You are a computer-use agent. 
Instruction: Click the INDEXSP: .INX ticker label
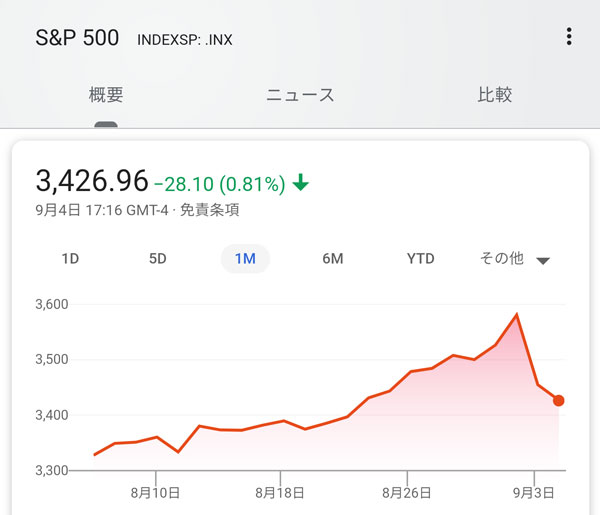click(185, 40)
